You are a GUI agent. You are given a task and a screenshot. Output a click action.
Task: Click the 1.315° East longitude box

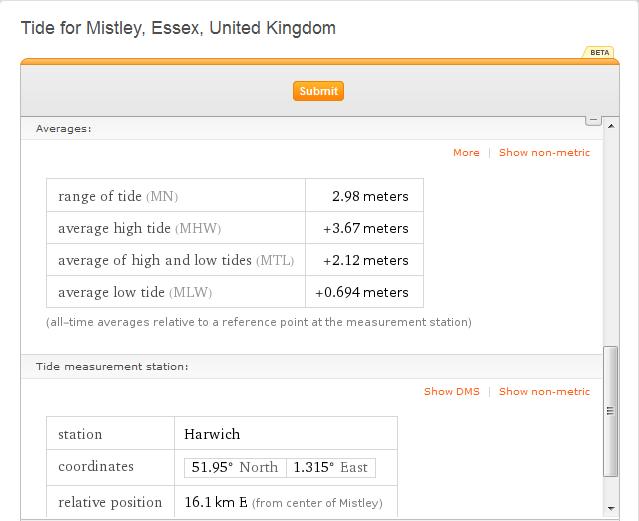point(330,468)
